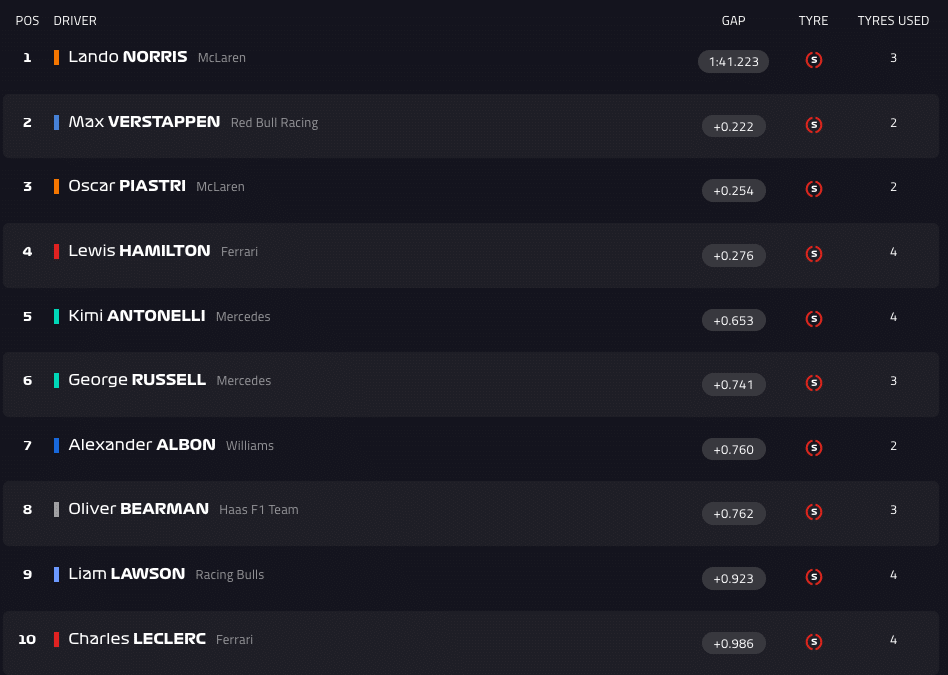This screenshot has height=675, width=948.
Task: Click the Haas F1 Team label
Action: click(259, 510)
